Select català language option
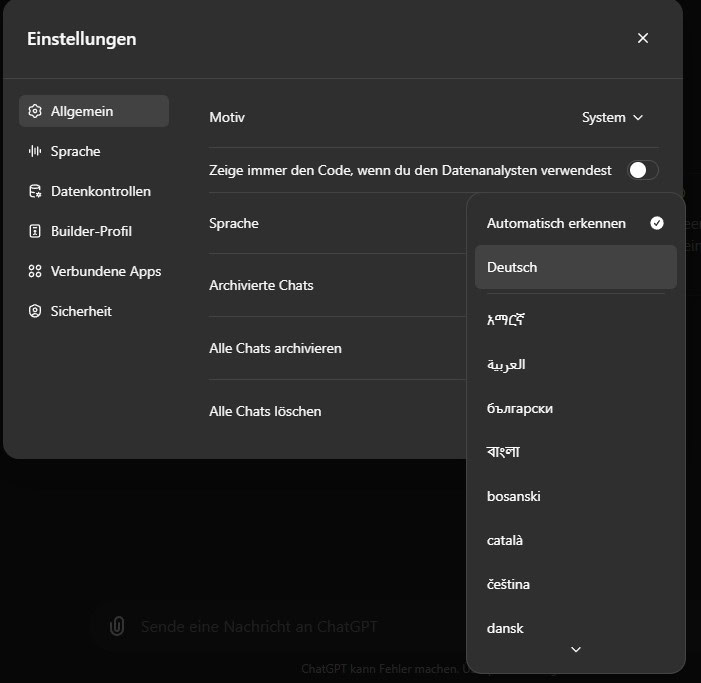 [575, 540]
